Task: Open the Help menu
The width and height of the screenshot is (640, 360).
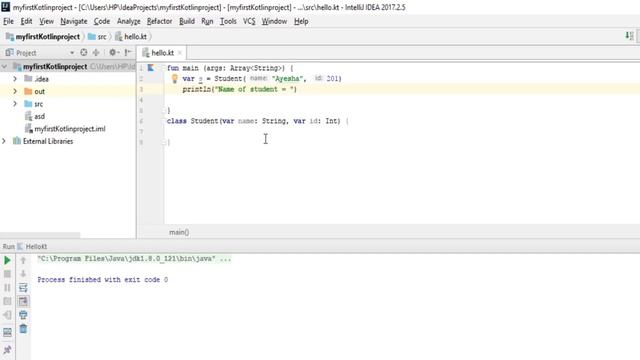Action: coord(301,21)
